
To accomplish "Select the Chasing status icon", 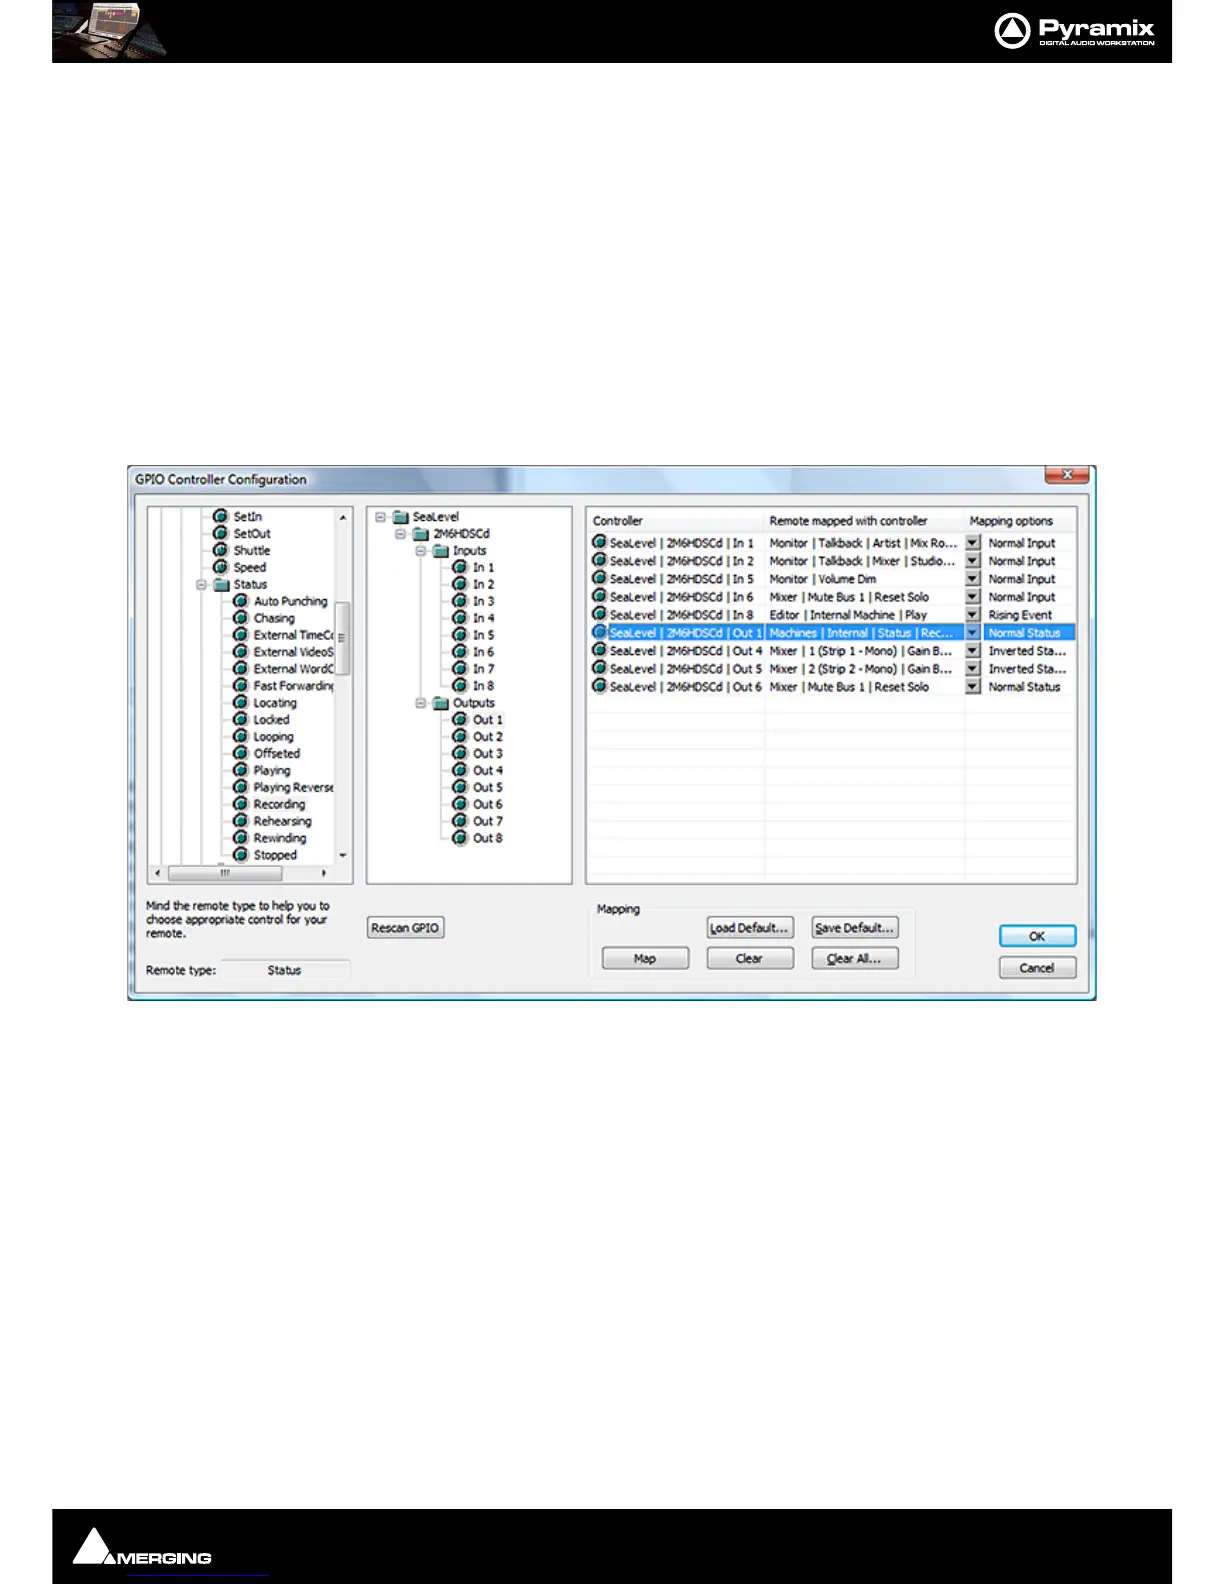I will (241, 618).
